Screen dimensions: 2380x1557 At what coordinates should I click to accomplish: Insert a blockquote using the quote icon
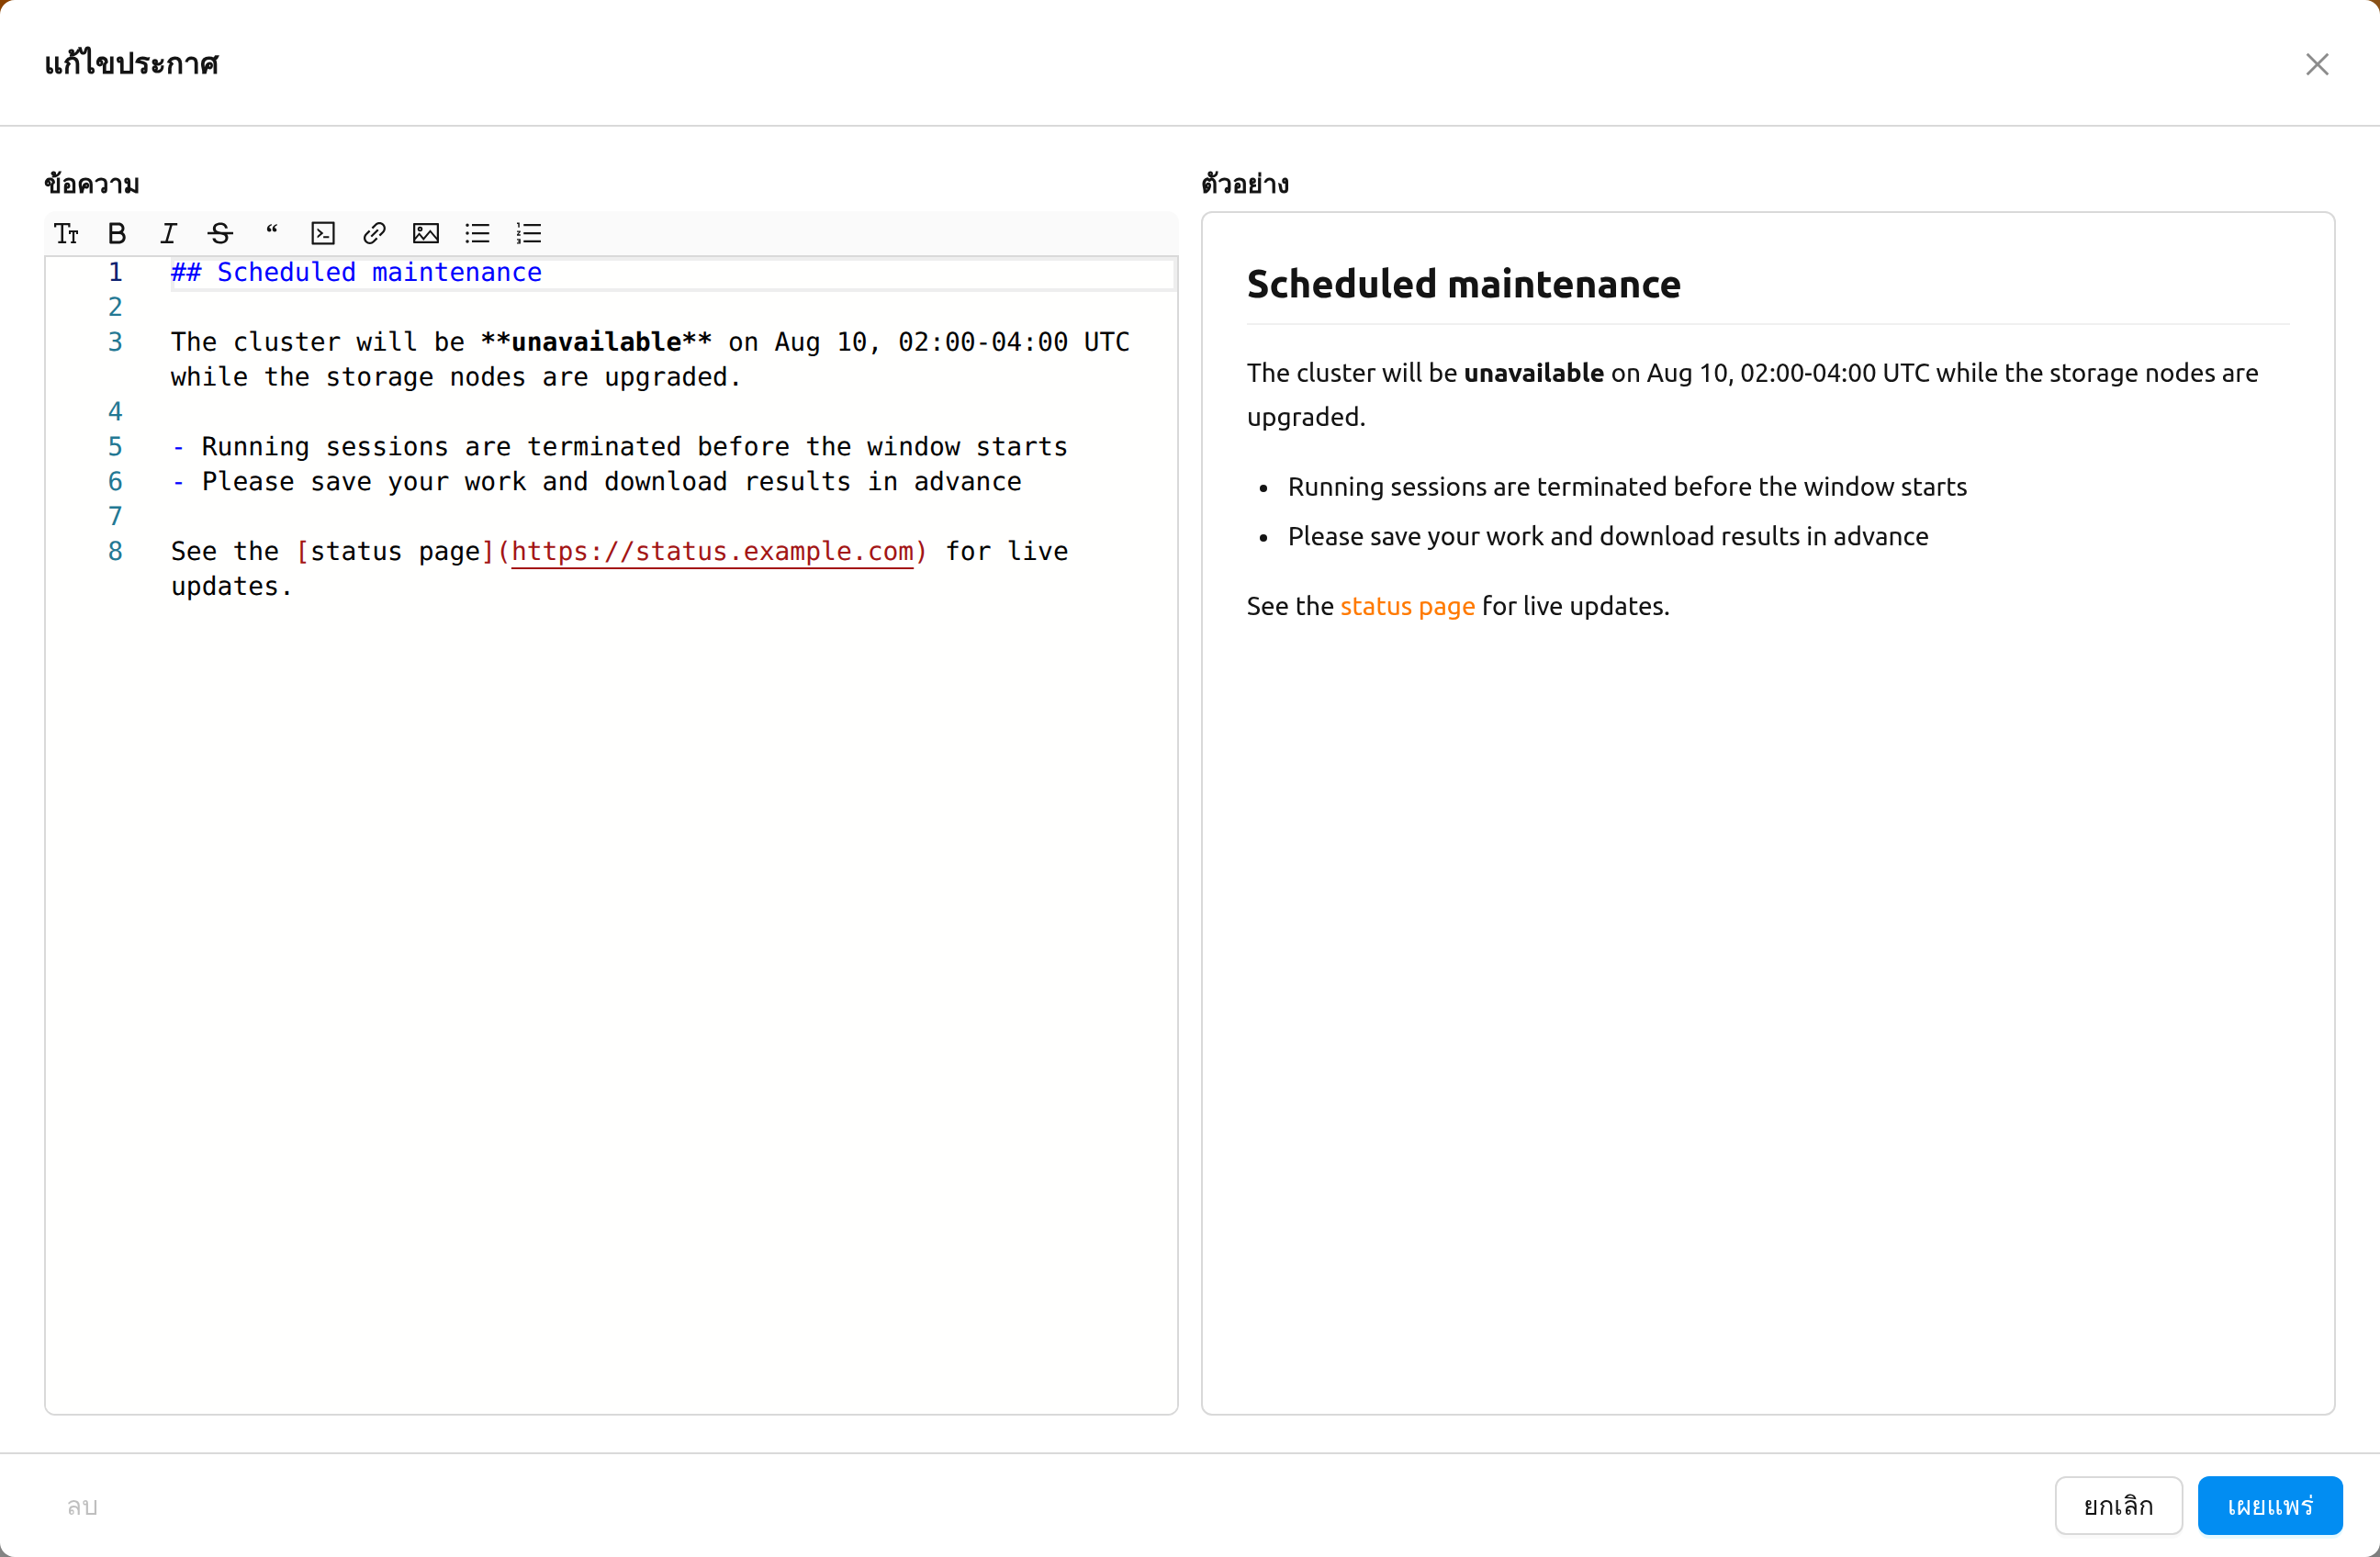[x=271, y=234]
